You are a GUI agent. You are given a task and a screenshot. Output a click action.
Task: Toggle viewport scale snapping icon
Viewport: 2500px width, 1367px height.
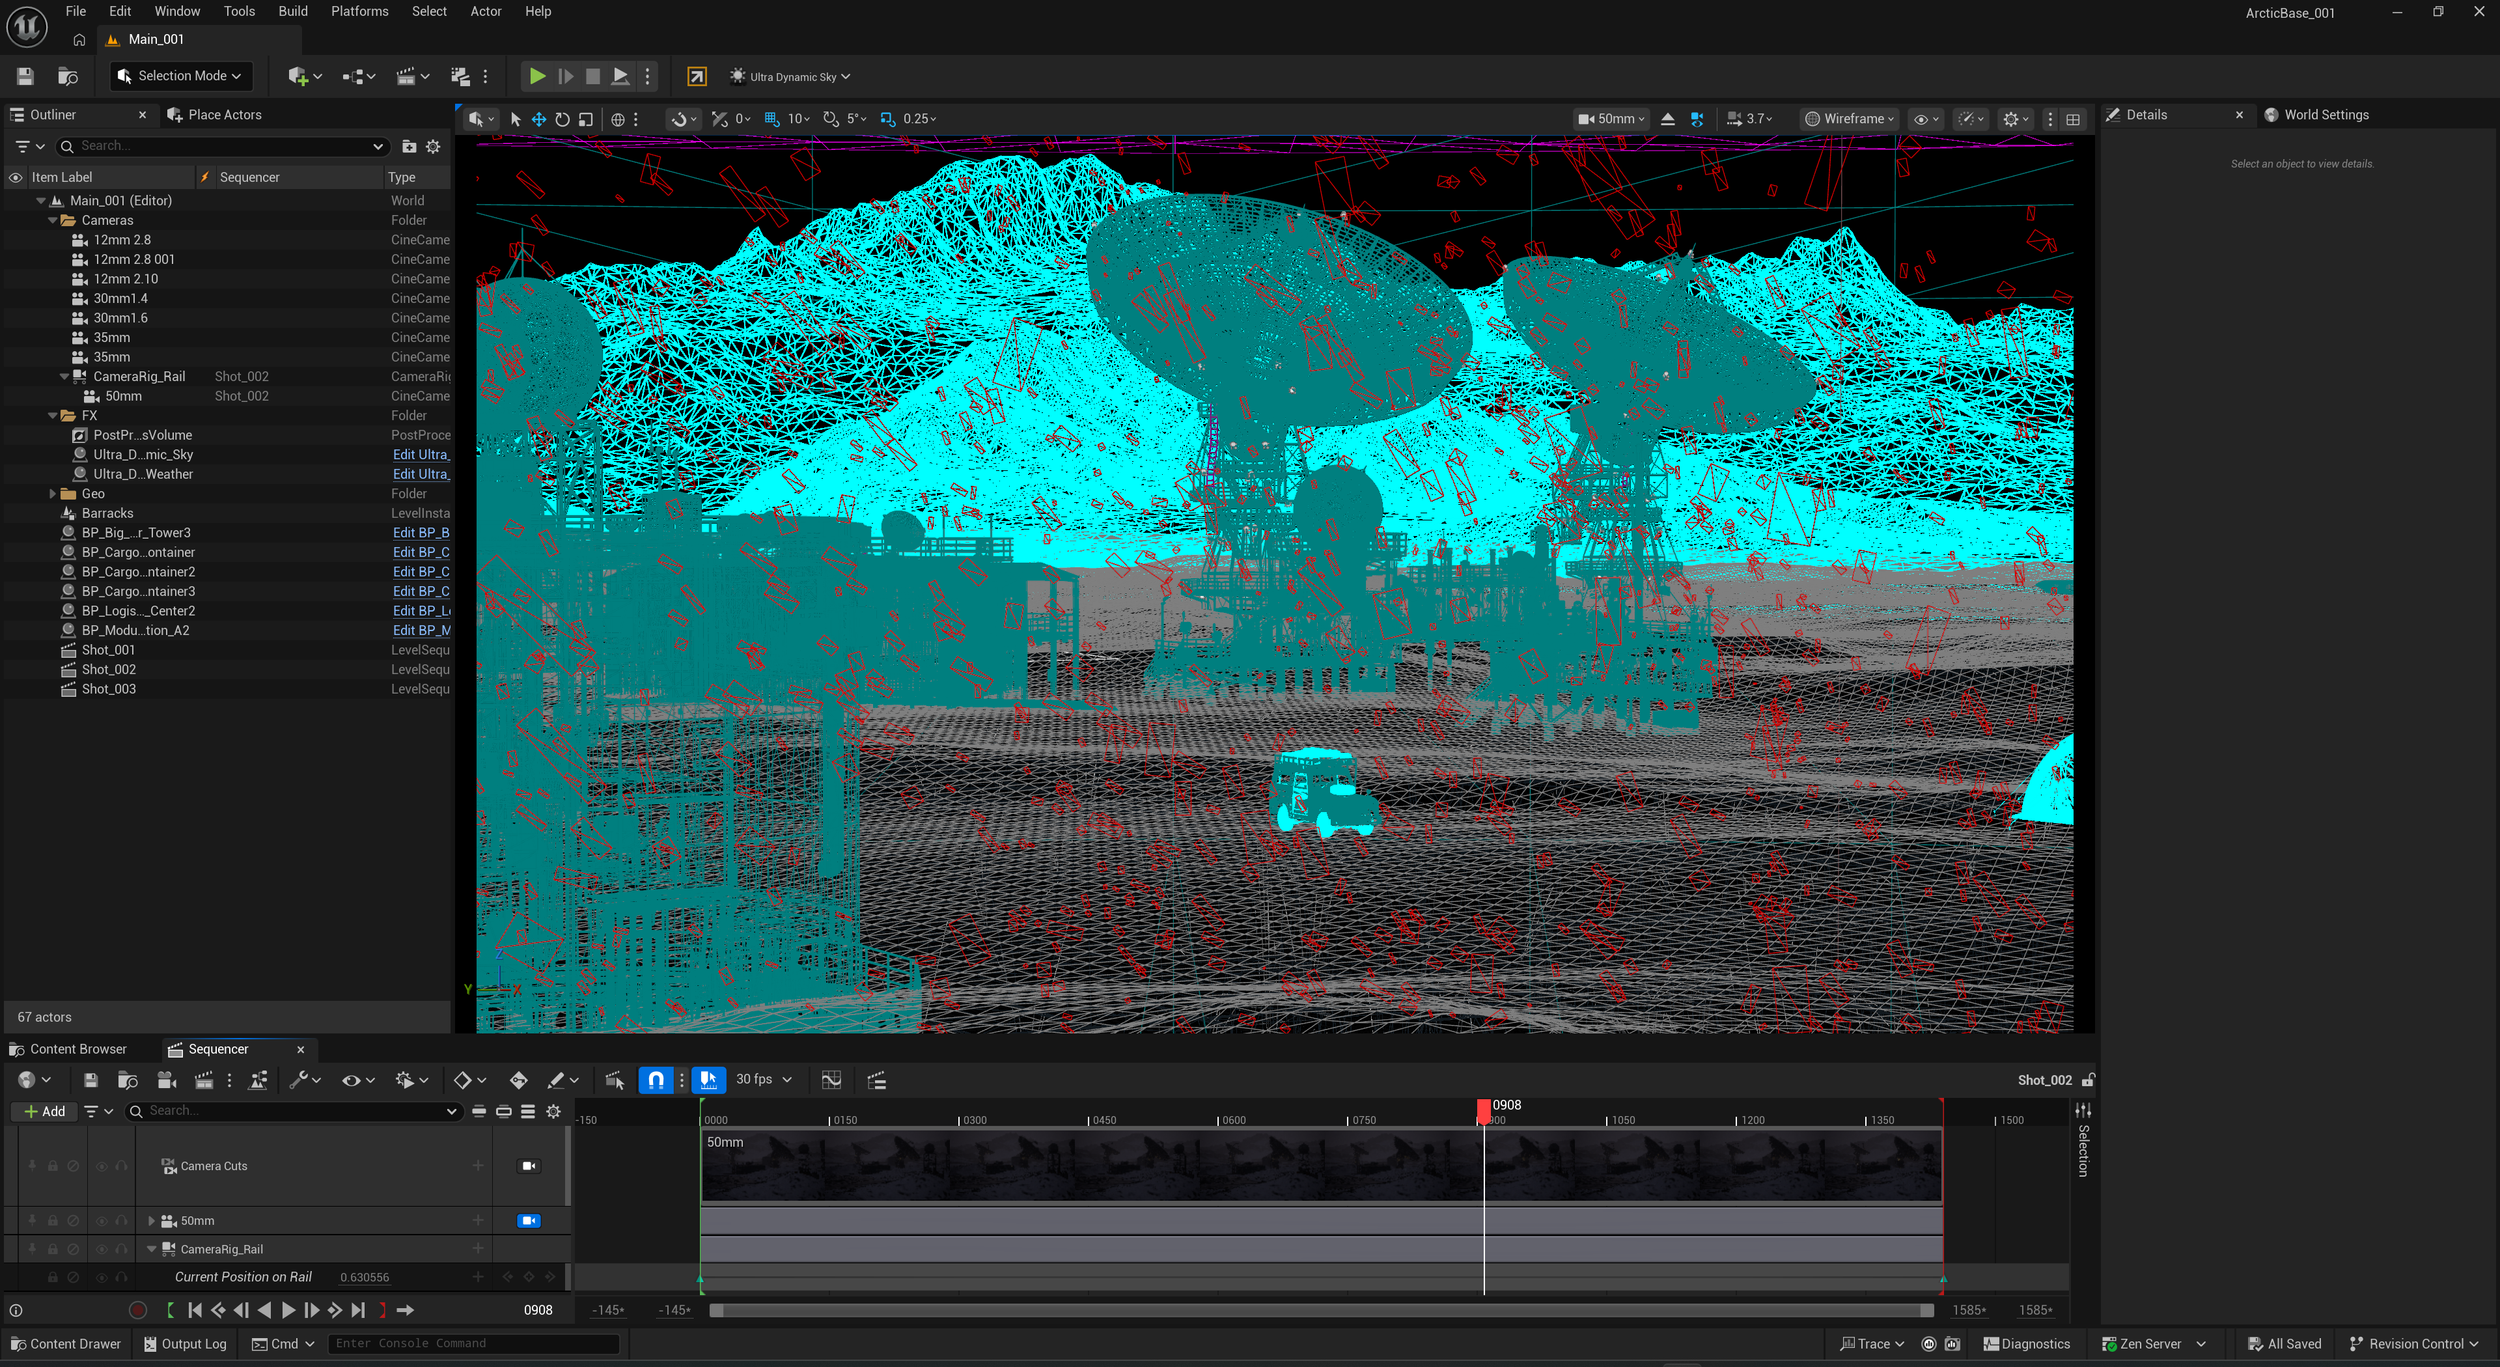[887, 119]
